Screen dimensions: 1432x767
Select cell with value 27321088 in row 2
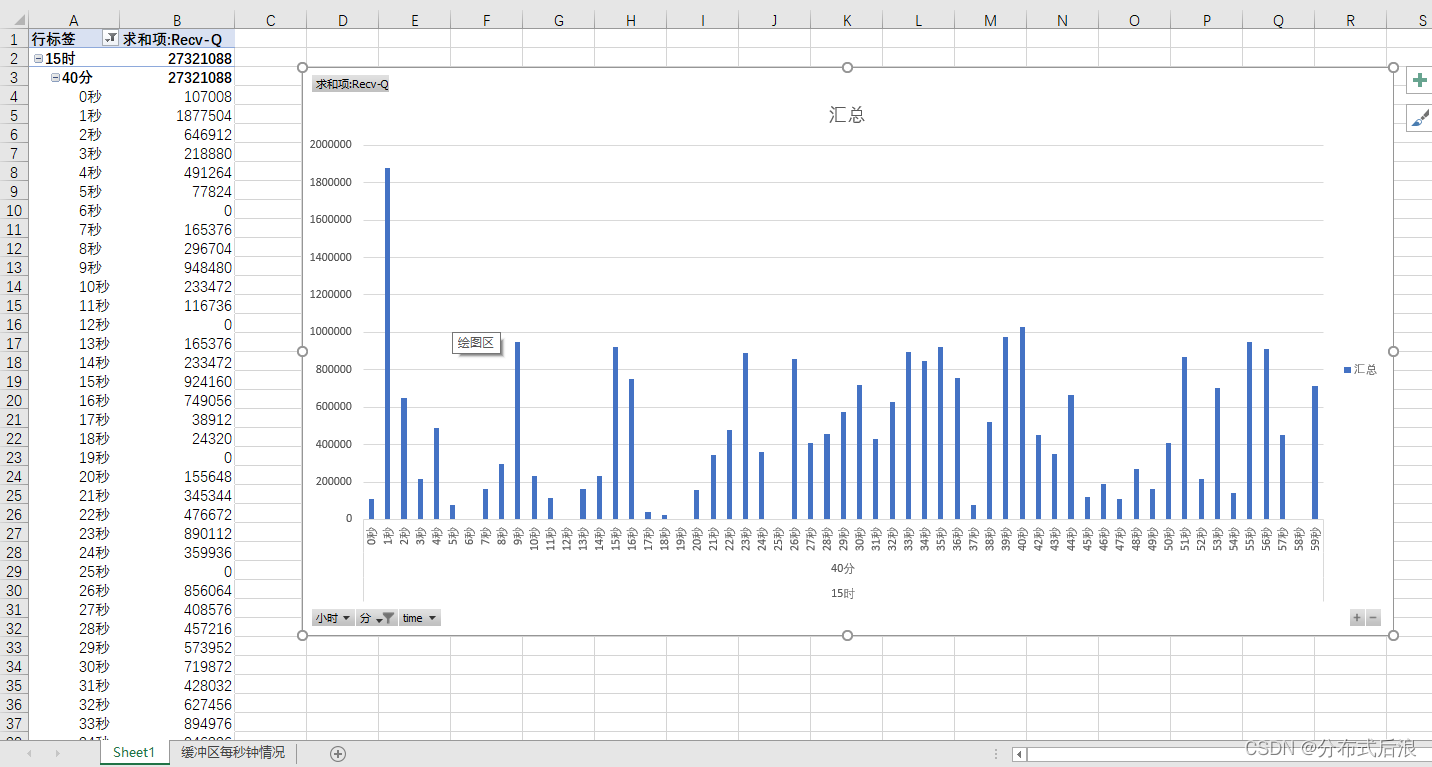coord(177,58)
